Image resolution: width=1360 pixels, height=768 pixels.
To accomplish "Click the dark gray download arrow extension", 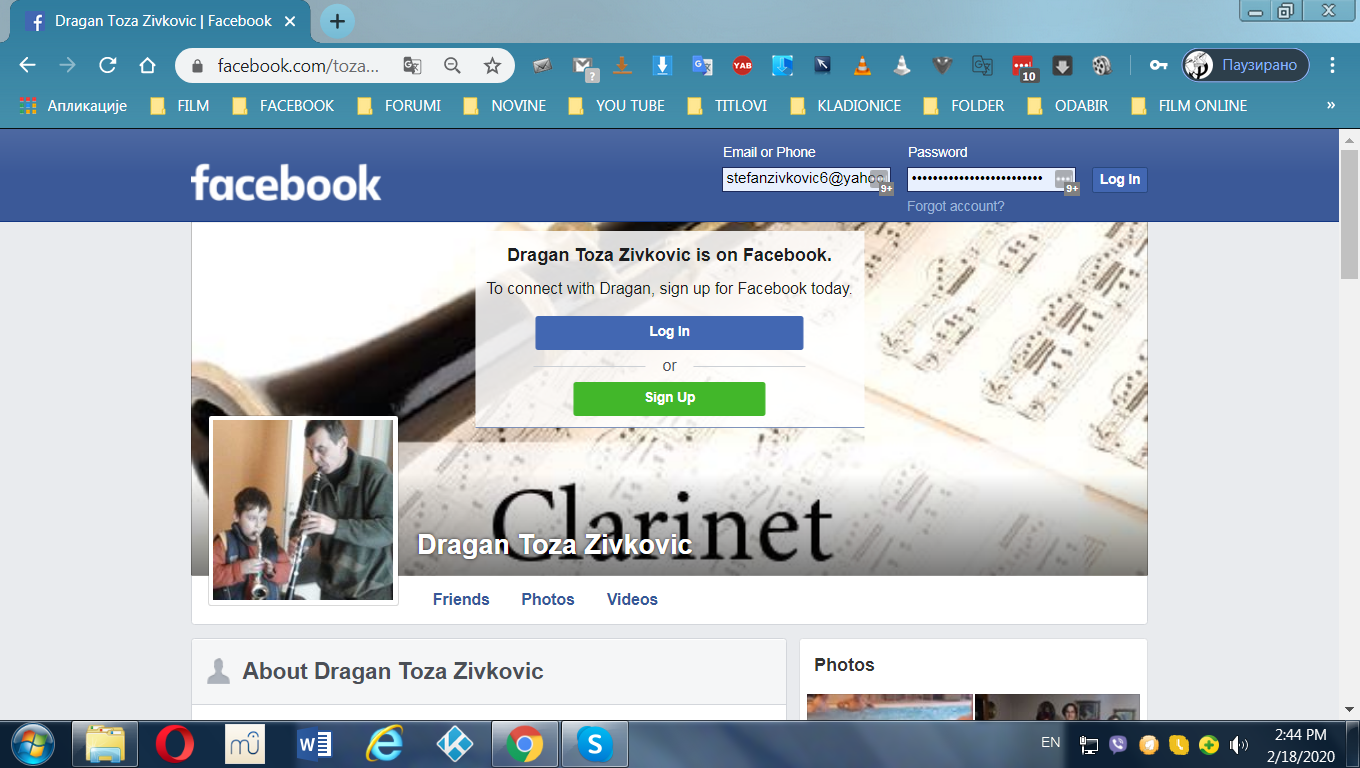I will tap(1062, 66).
